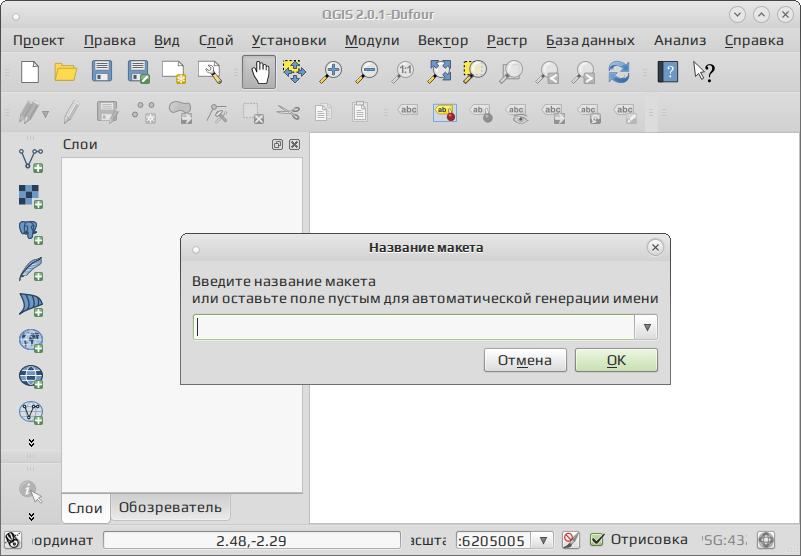Open CRS status globe icon

click(x=766, y=540)
